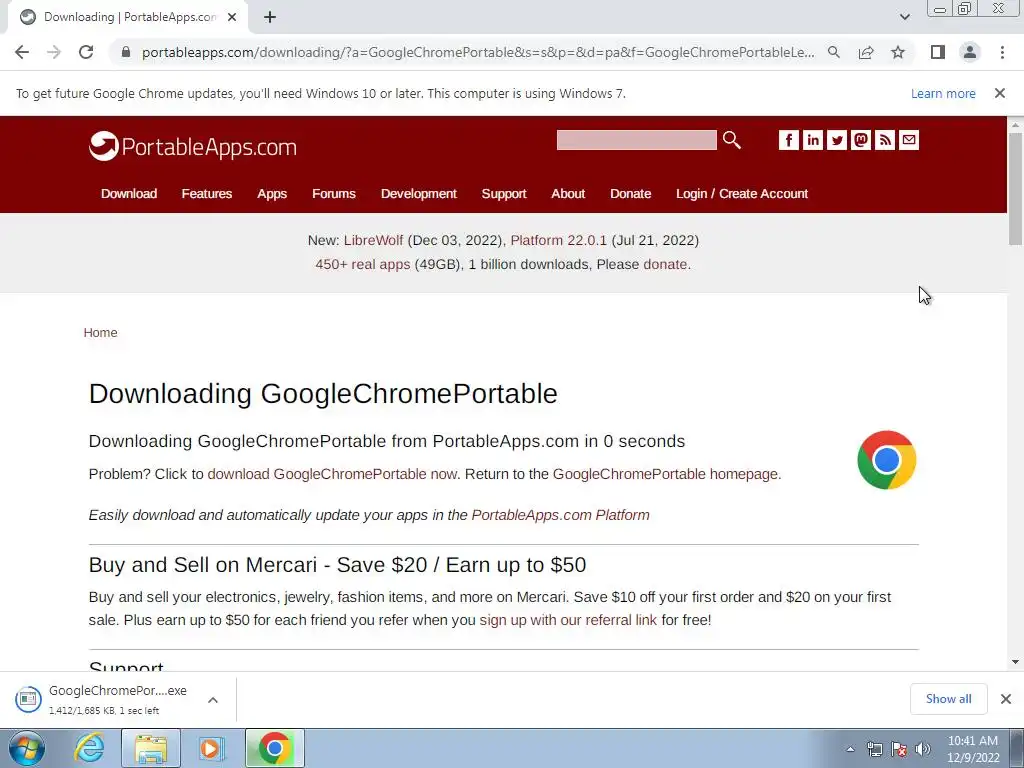Click download GoogleChromePortable now link
The image size is (1024, 768).
(332, 474)
